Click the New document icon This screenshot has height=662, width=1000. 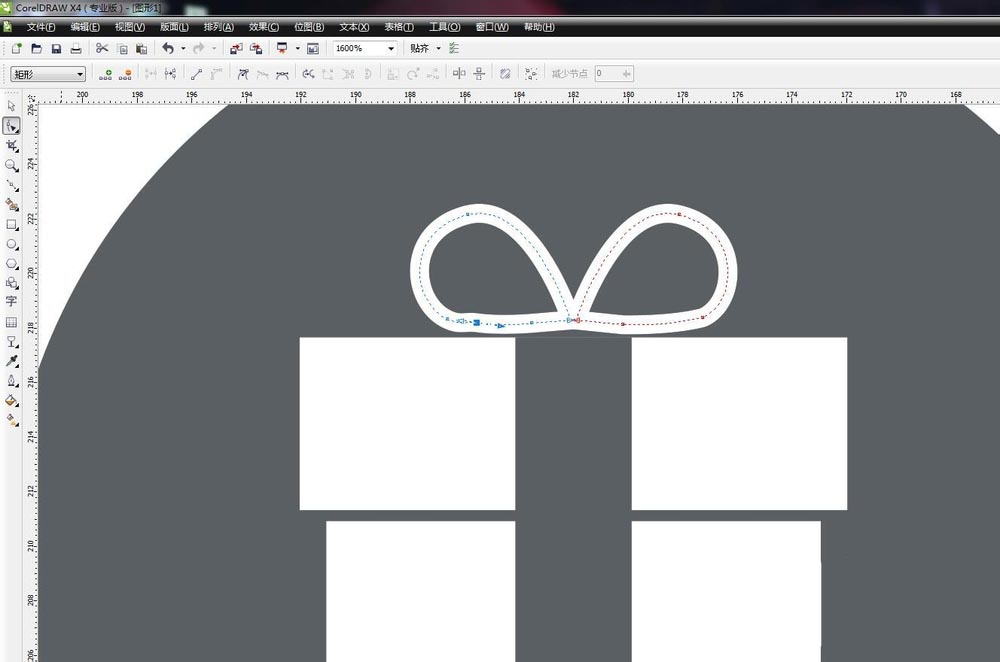coord(17,48)
